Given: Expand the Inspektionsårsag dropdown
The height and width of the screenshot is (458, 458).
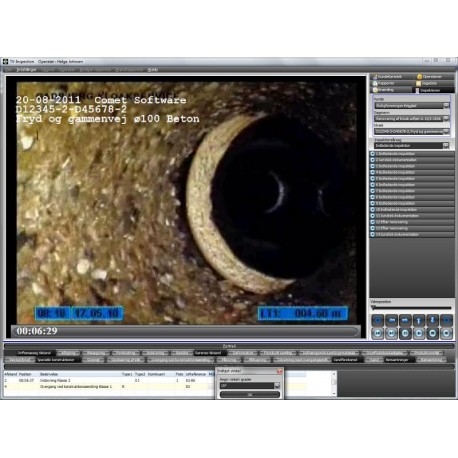Looking at the screenshot, I should tap(446, 146).
